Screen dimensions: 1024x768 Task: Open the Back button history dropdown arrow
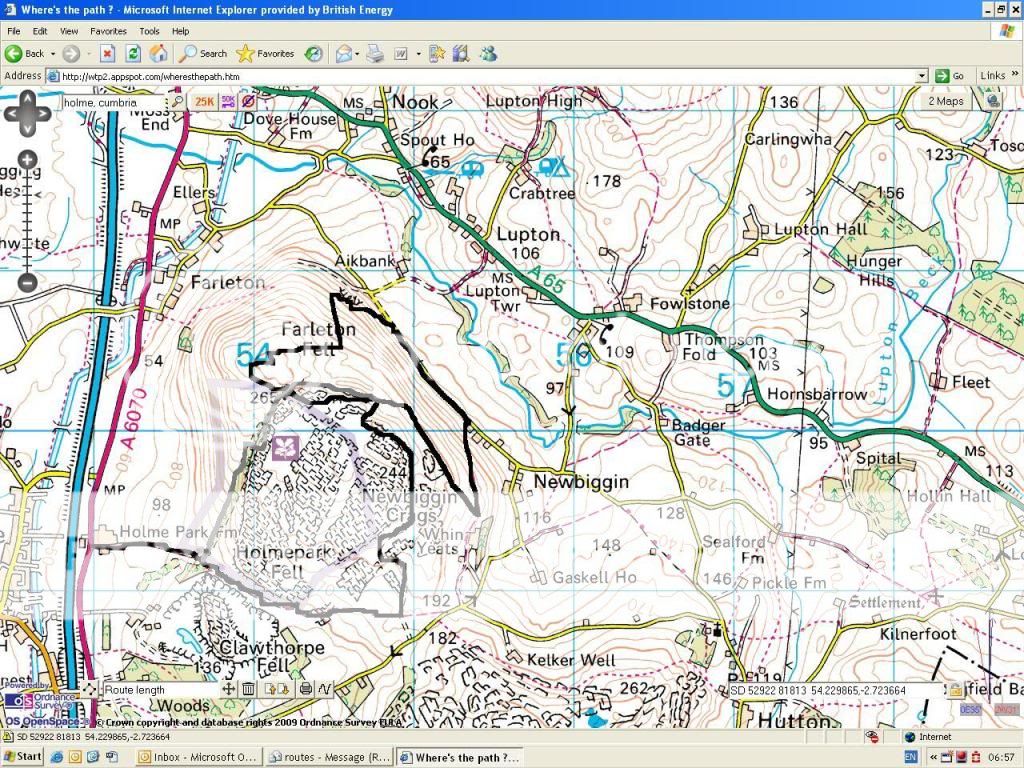tap(53, 54)
